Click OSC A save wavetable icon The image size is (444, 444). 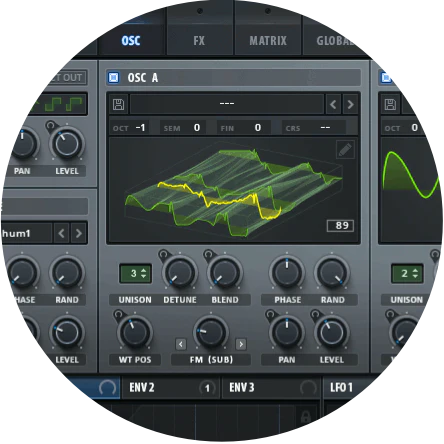tap(118, 104)
